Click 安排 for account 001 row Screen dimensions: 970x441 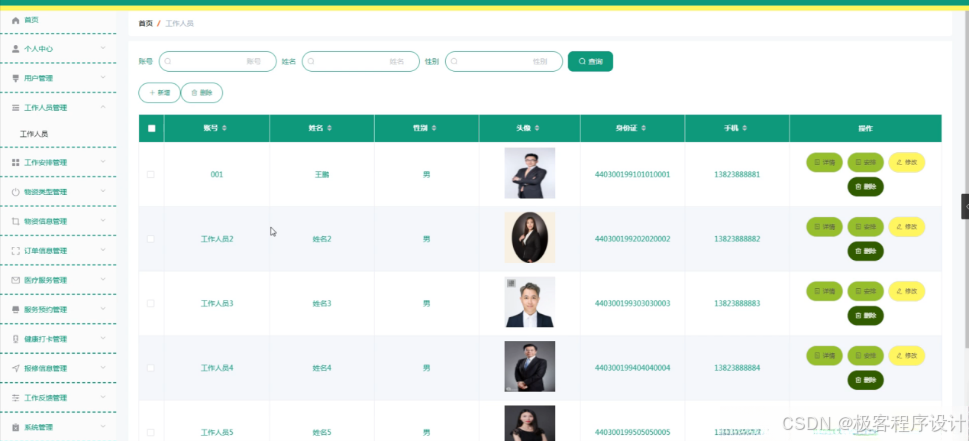[x=865, y=162]
